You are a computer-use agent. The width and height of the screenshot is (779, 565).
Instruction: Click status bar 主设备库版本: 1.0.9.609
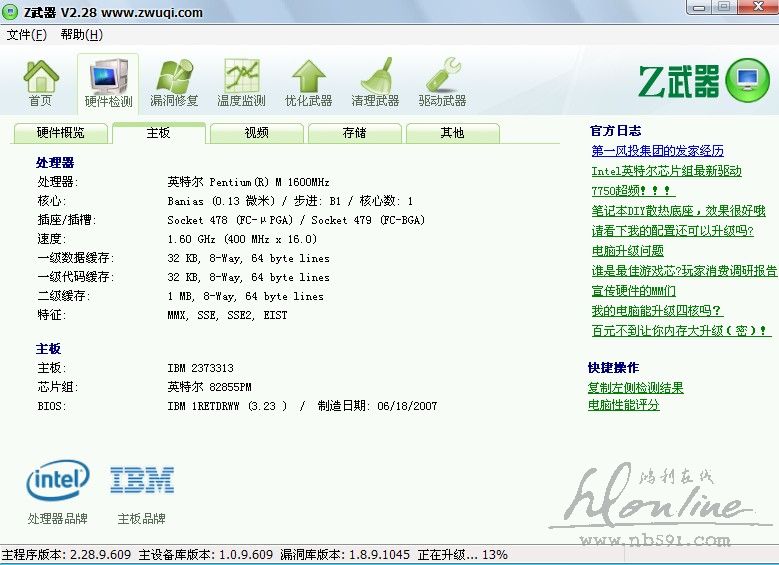point(206,555)
